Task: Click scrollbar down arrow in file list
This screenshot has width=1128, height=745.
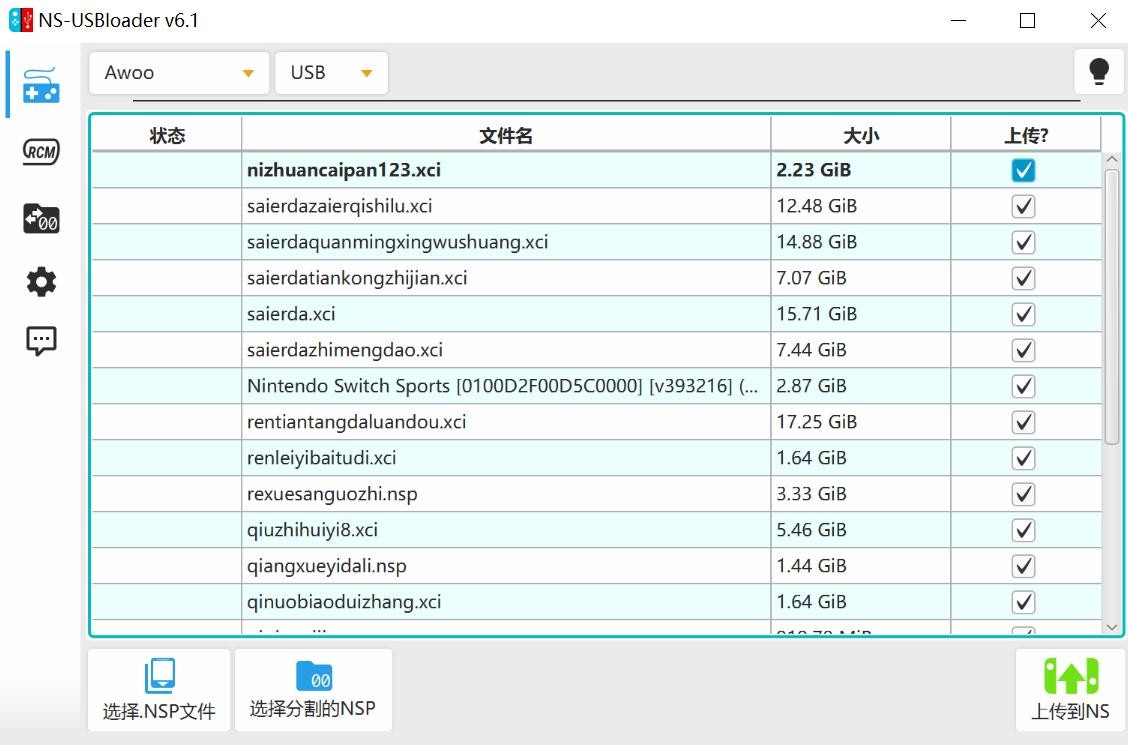Action: coord(1111,627)
